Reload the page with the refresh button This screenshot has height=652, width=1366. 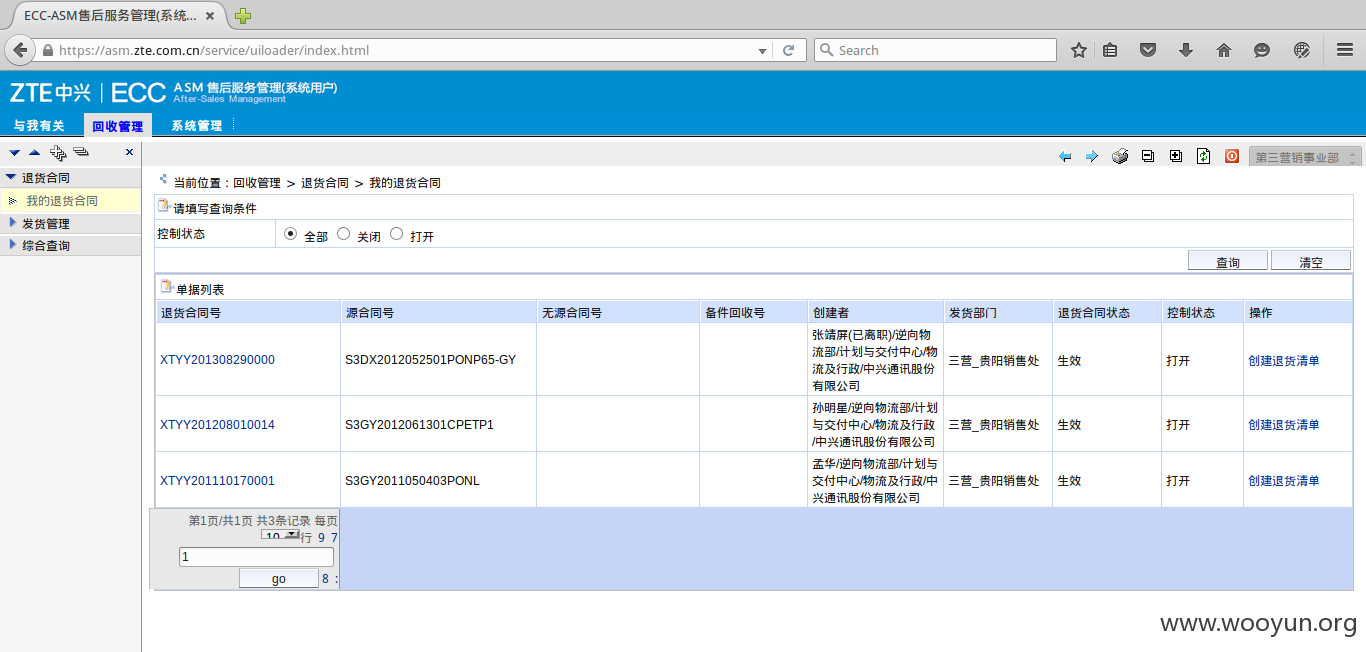[x=788, y=50]
